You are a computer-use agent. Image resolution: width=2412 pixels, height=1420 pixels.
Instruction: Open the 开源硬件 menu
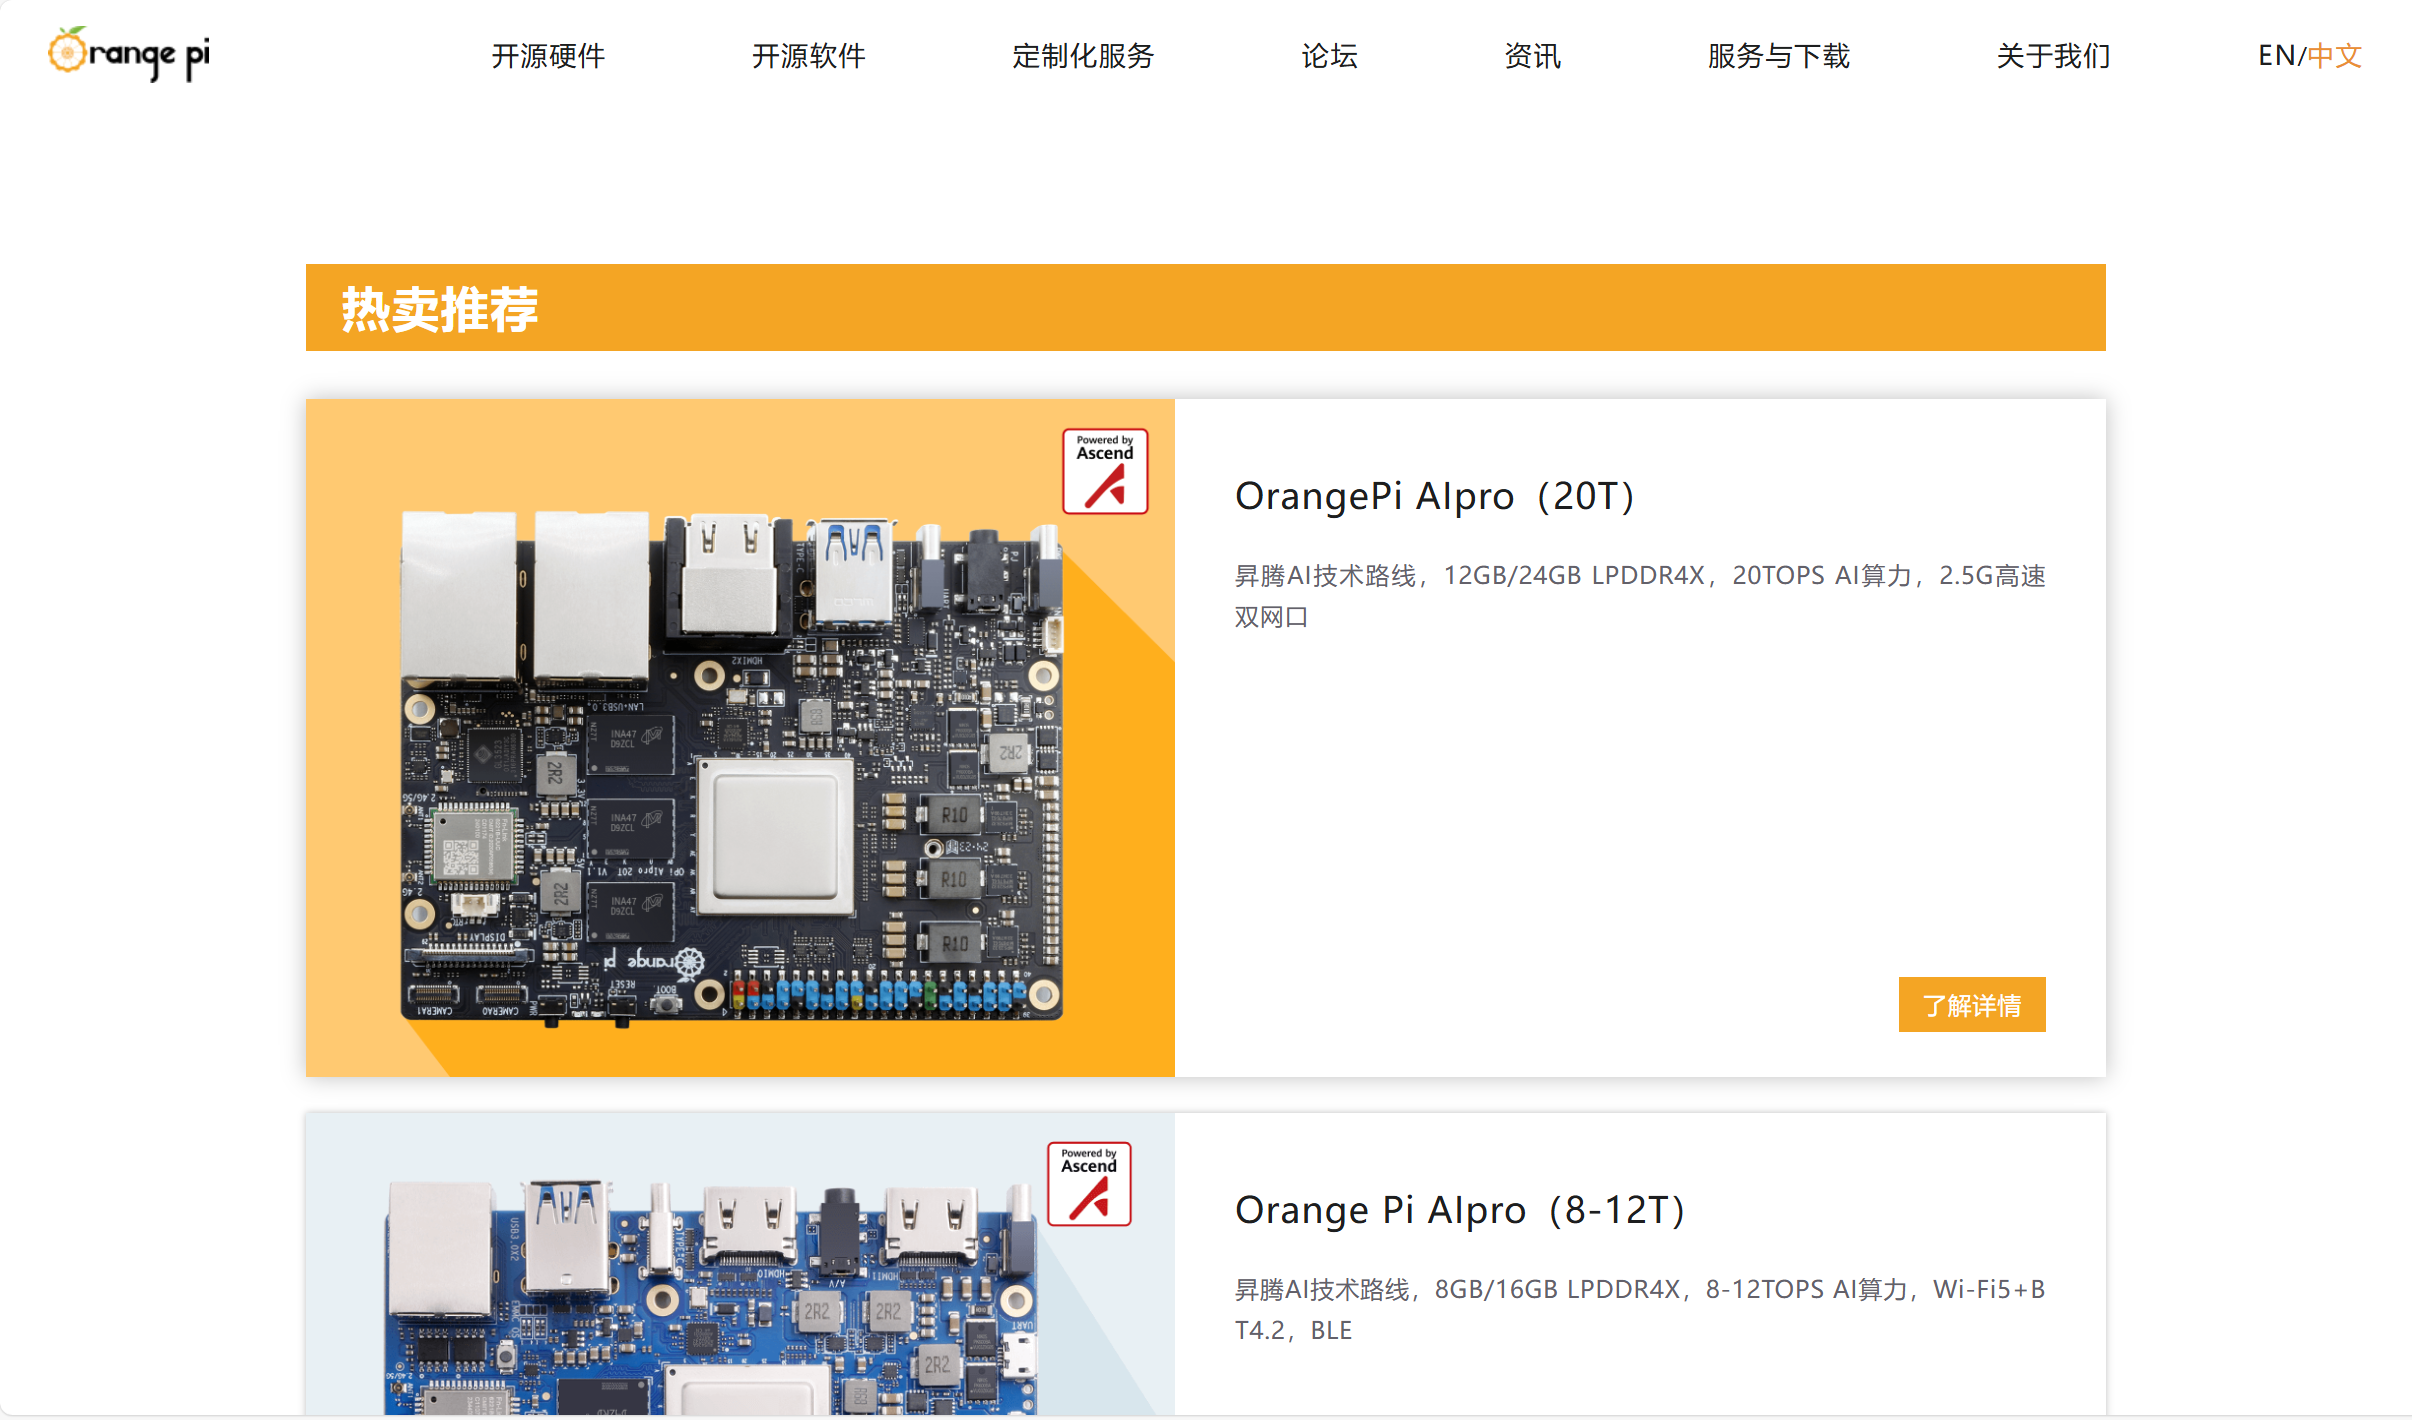click(548, 56)
